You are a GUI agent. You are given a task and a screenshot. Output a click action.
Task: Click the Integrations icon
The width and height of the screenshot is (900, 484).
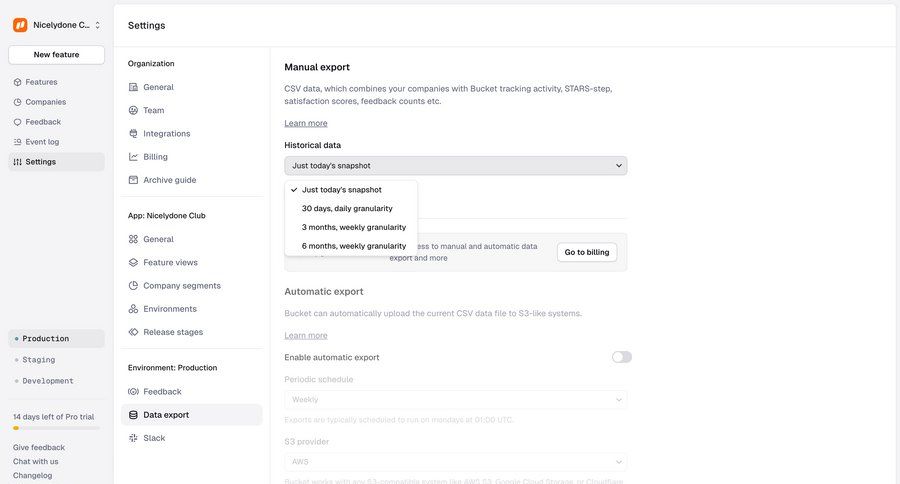[x=133, y=134]
